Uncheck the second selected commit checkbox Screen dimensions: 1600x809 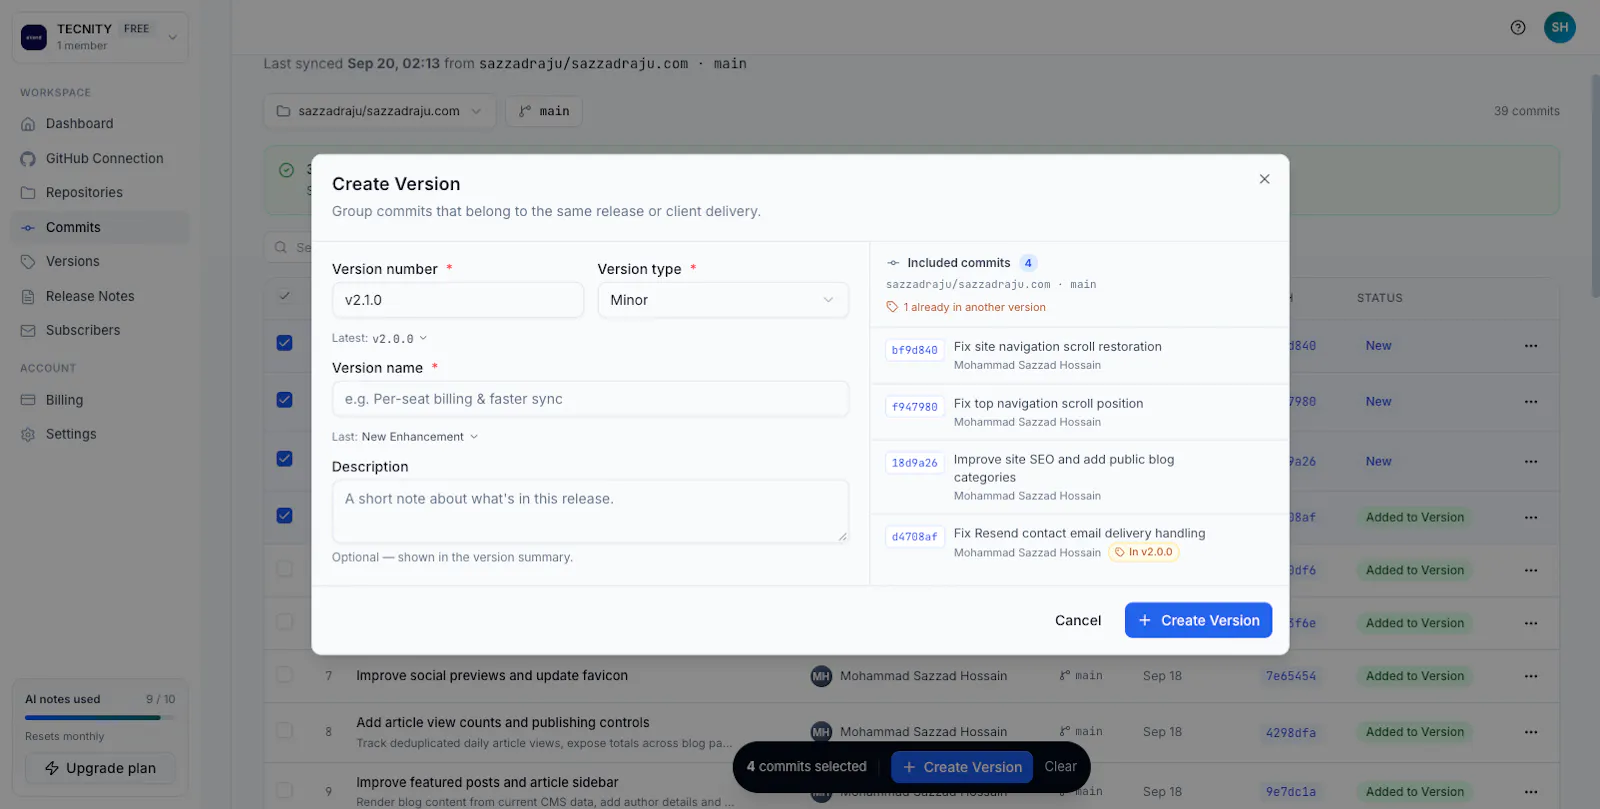(285, 400)
